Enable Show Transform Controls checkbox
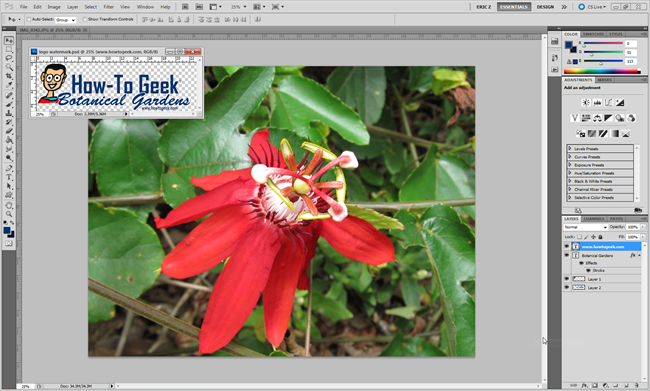The width and height of the screenshot is (650, 391). tap(85, 19)
